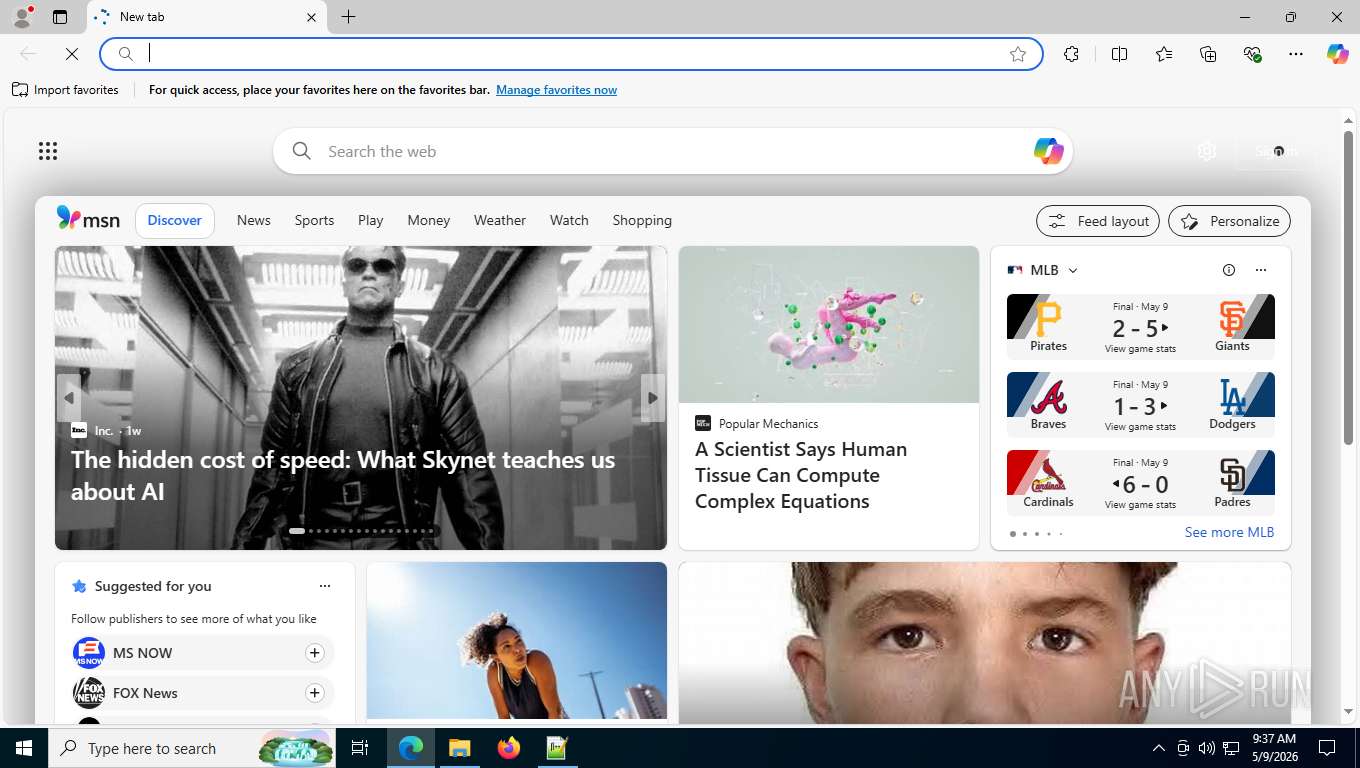Open the Weather tab

pyautogui.click(x=499, y=220)
